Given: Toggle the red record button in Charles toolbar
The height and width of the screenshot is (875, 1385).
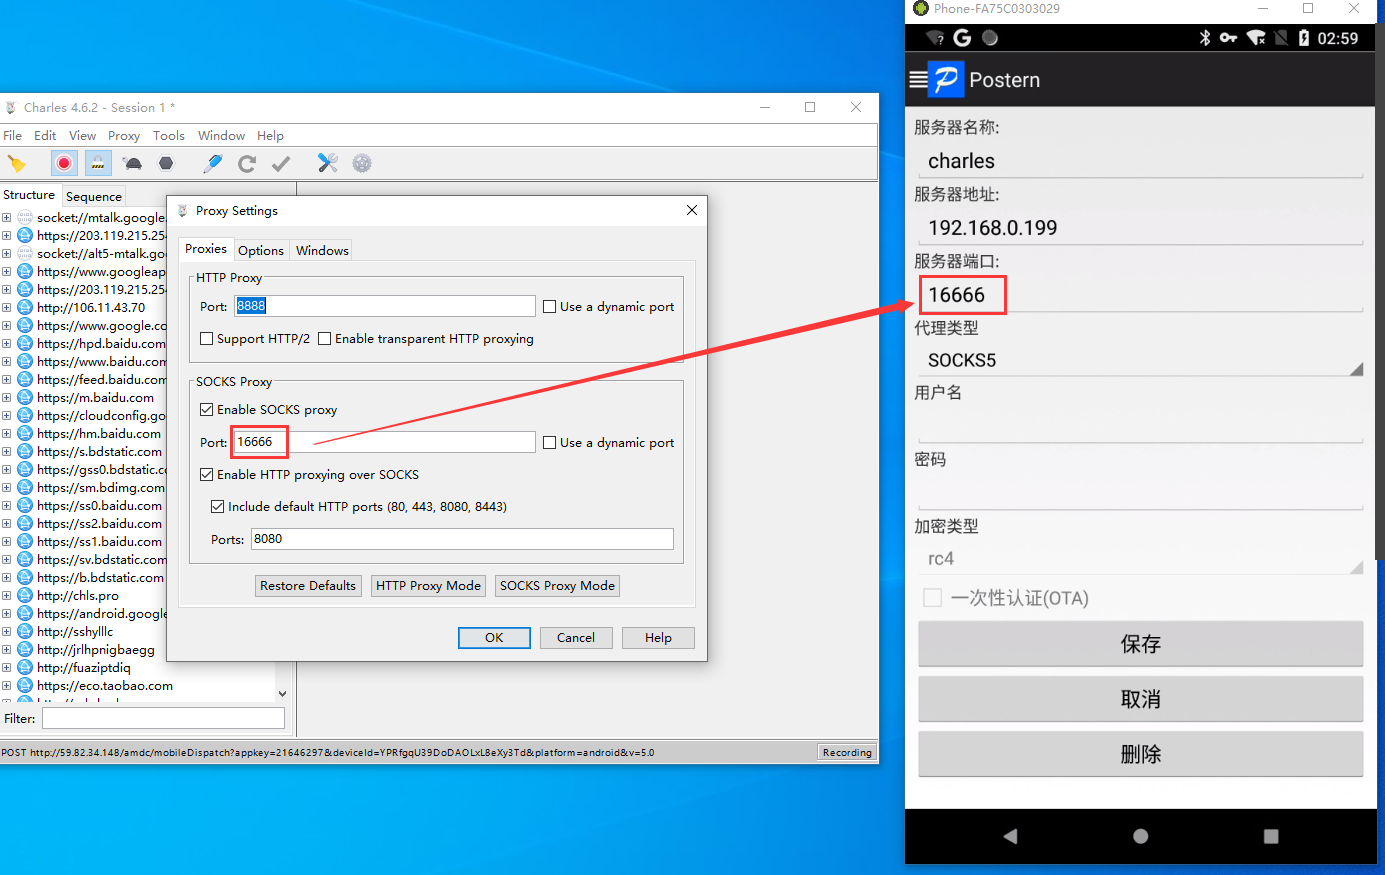Looking at the screenshot, I should coord(64,163).
